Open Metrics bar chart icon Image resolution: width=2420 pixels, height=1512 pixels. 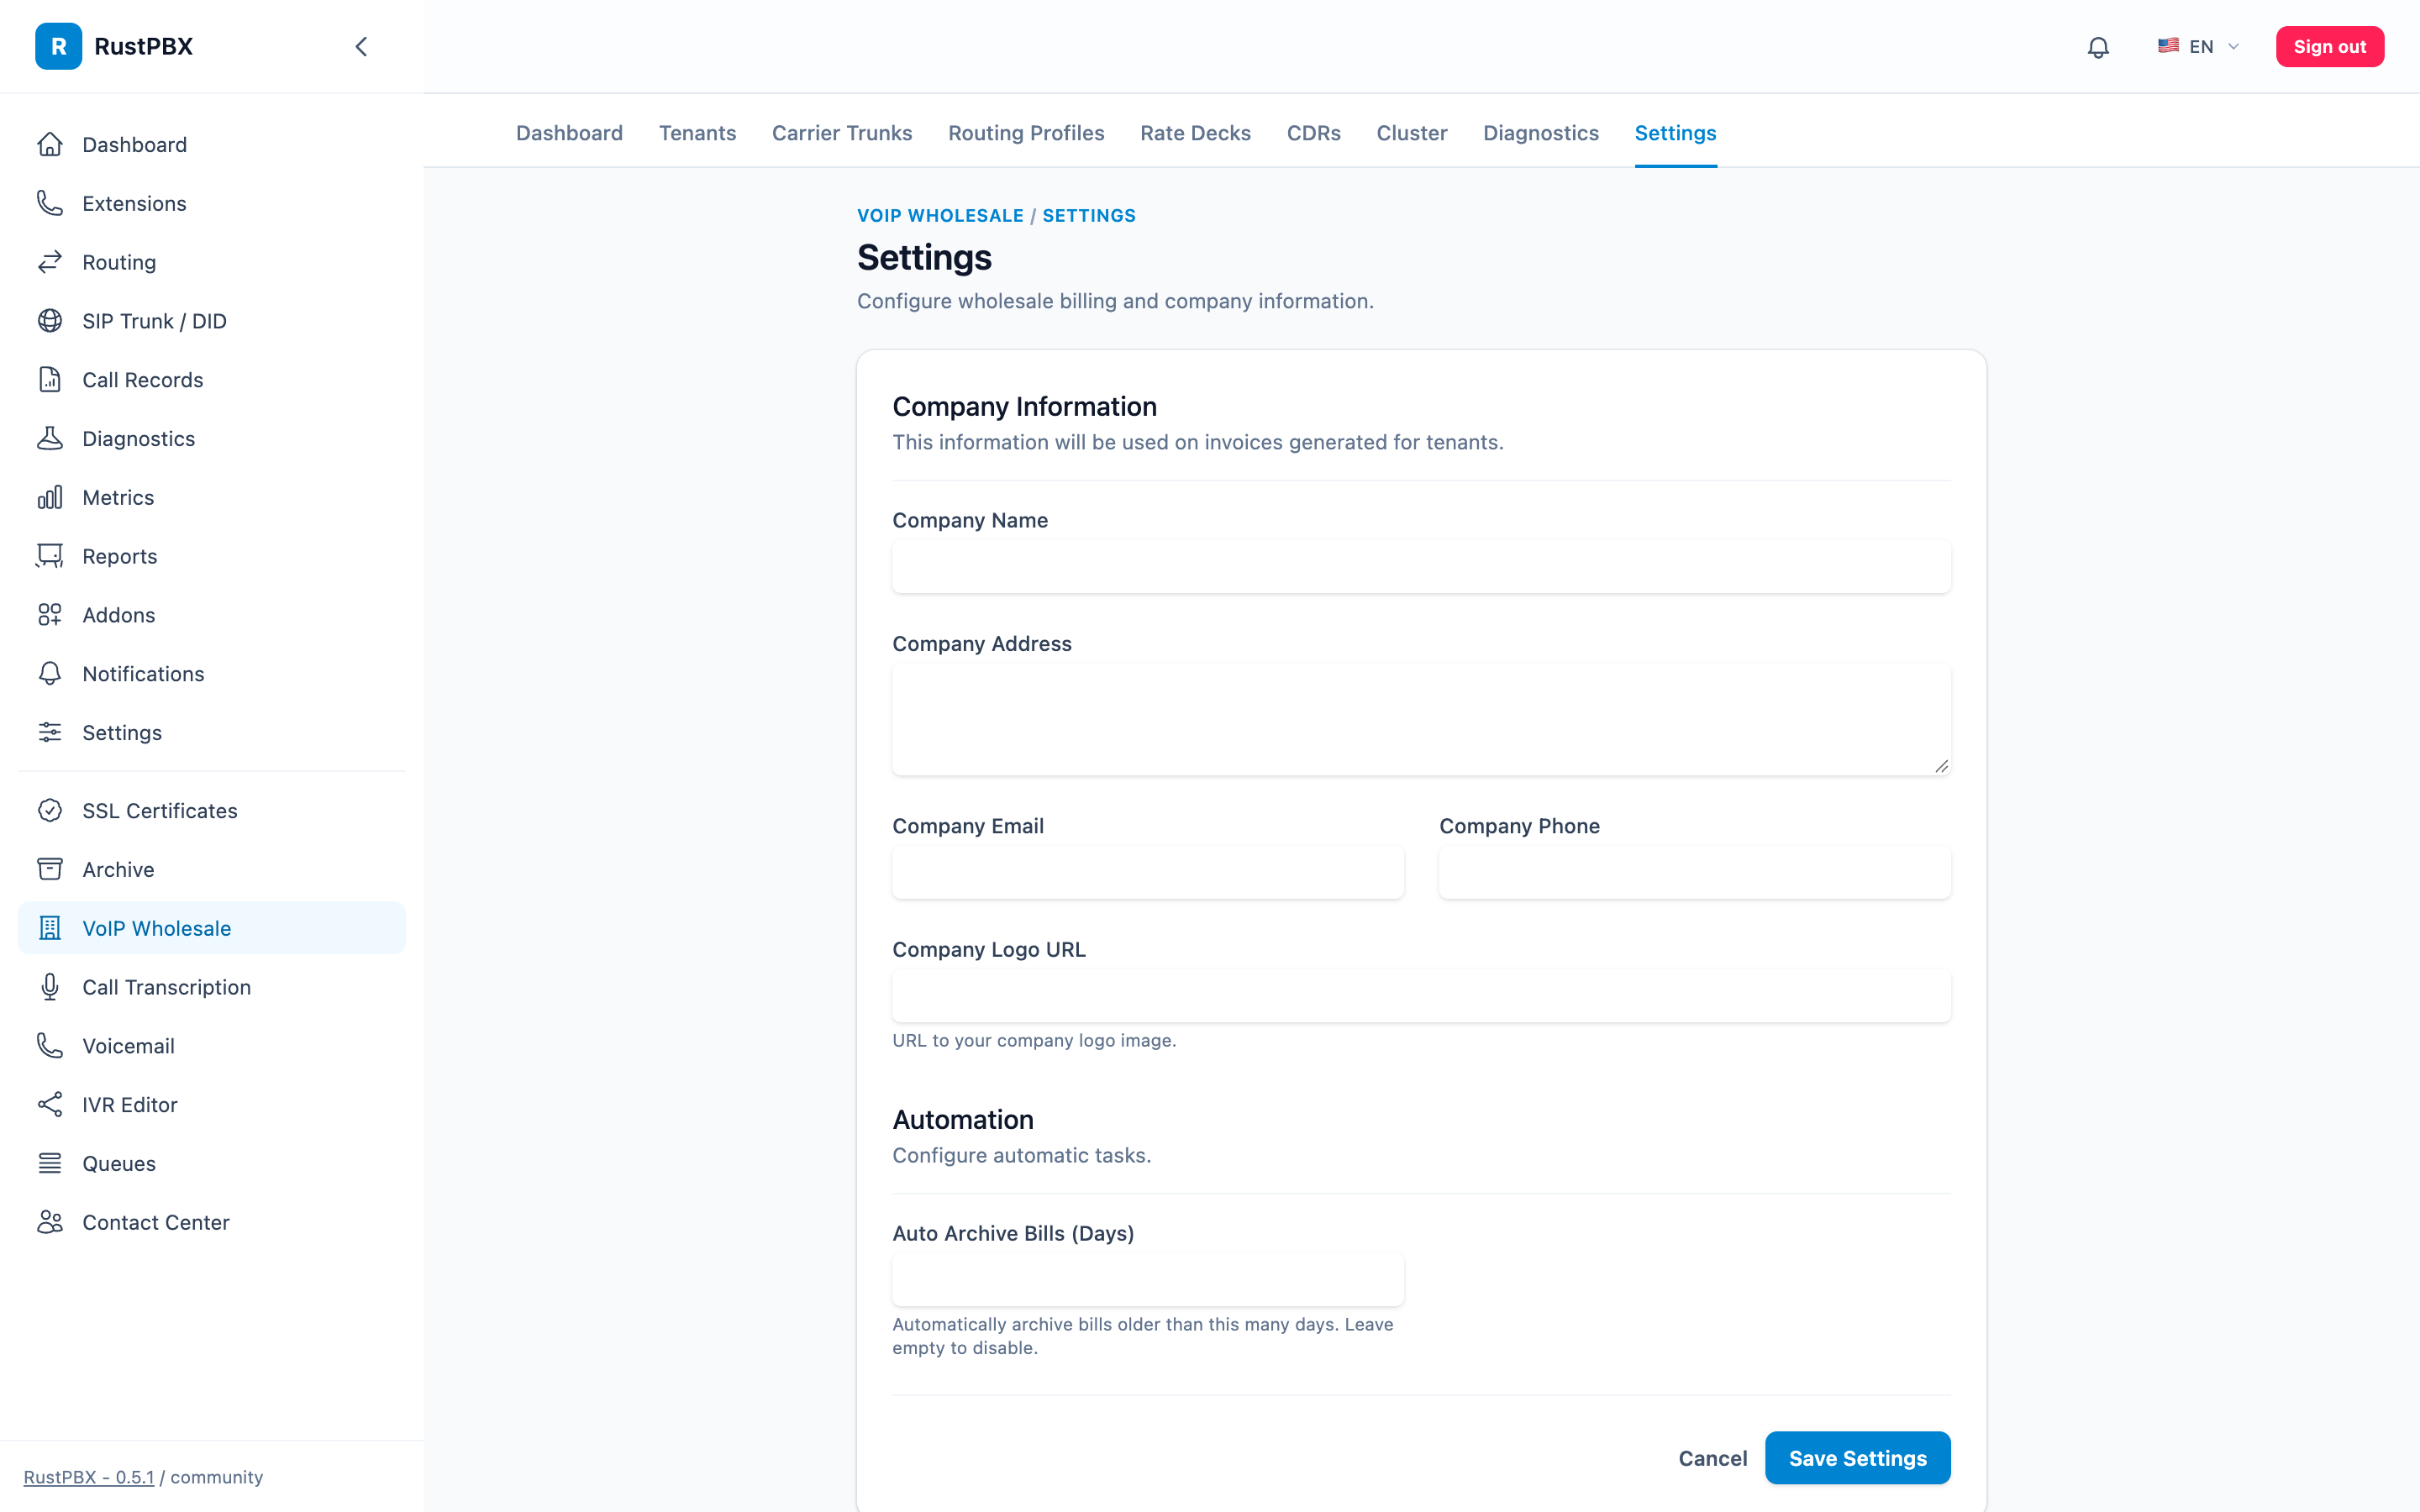50,497
